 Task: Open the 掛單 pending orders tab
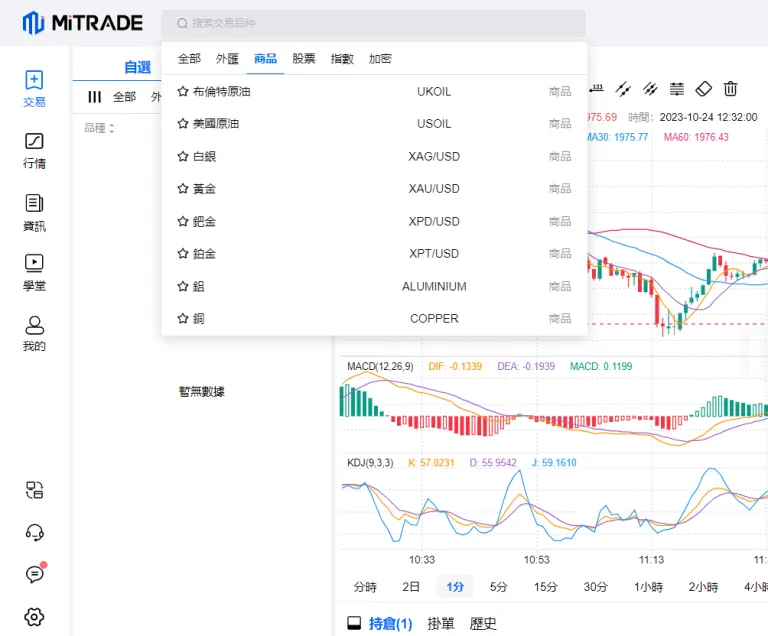click(x=441, y=623)
